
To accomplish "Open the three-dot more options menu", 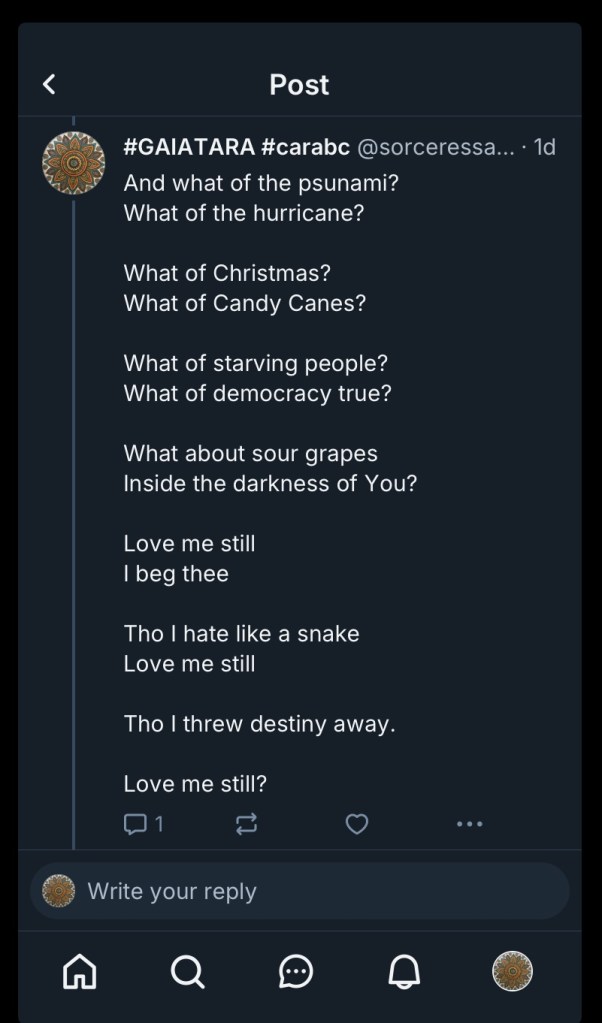I will point(469,824).
